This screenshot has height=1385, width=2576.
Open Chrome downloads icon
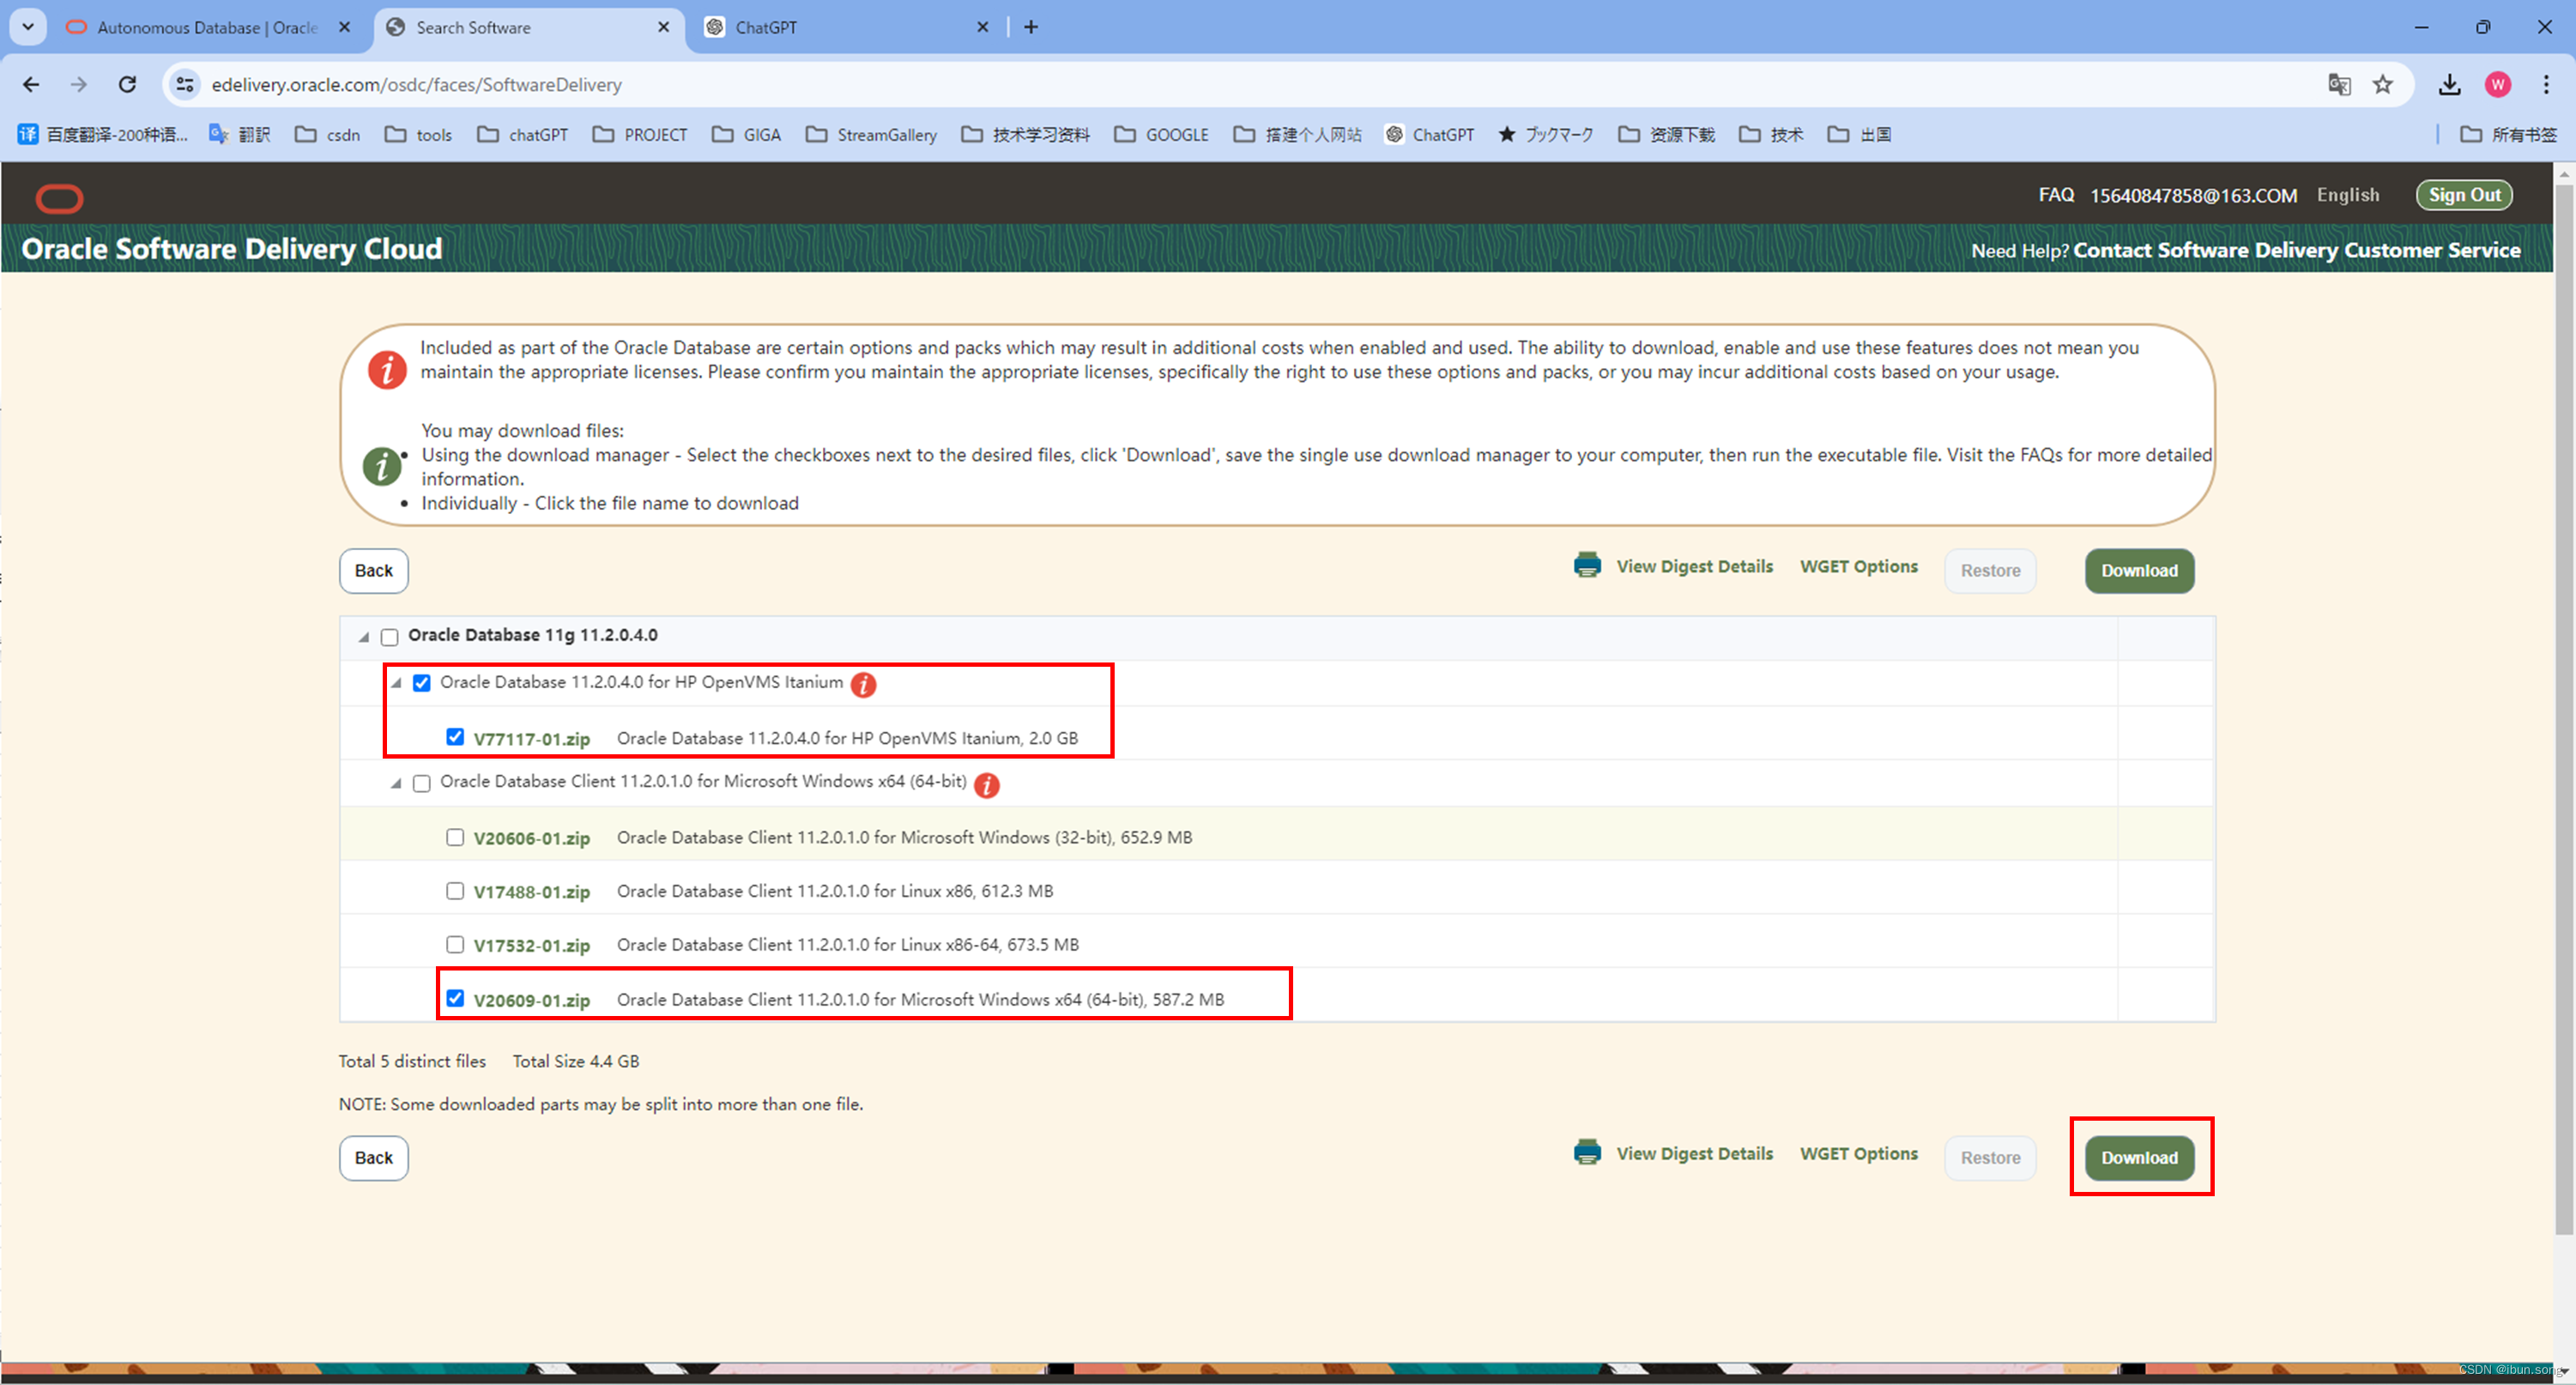(x=2449, y=85)
